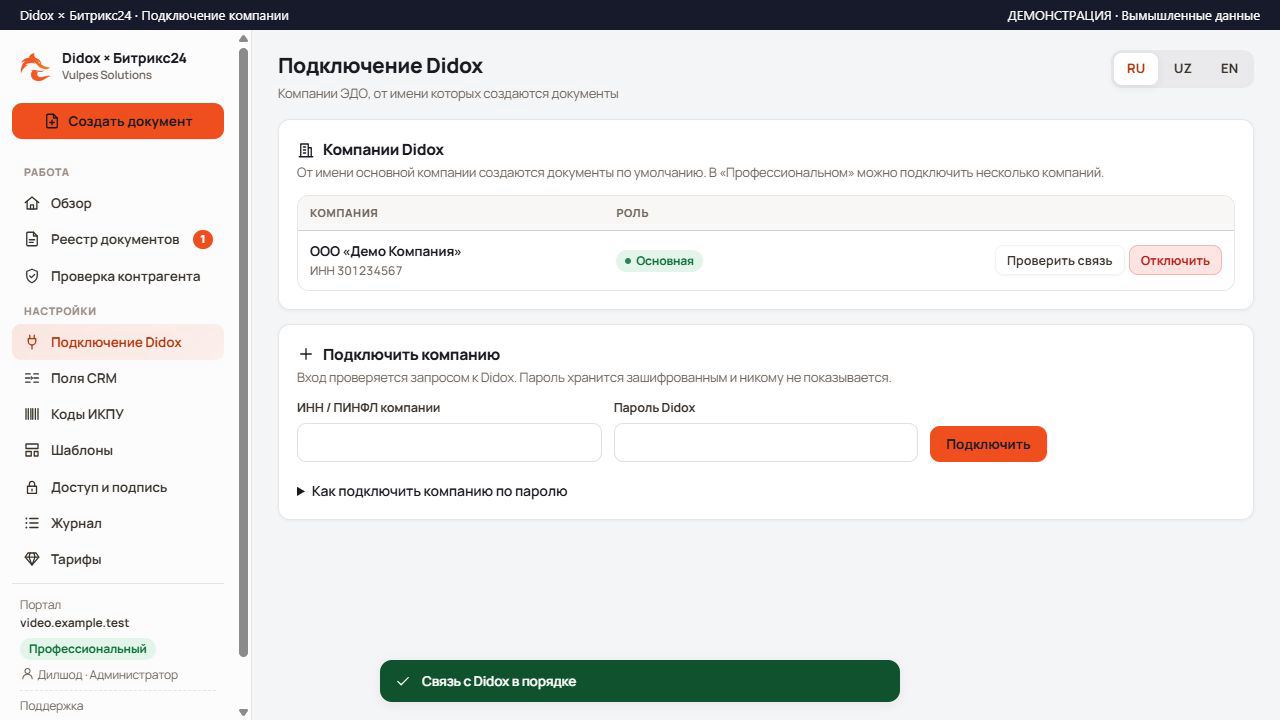
Task: Click the home icon beside Обзор
Action: (x=32, y=203)
